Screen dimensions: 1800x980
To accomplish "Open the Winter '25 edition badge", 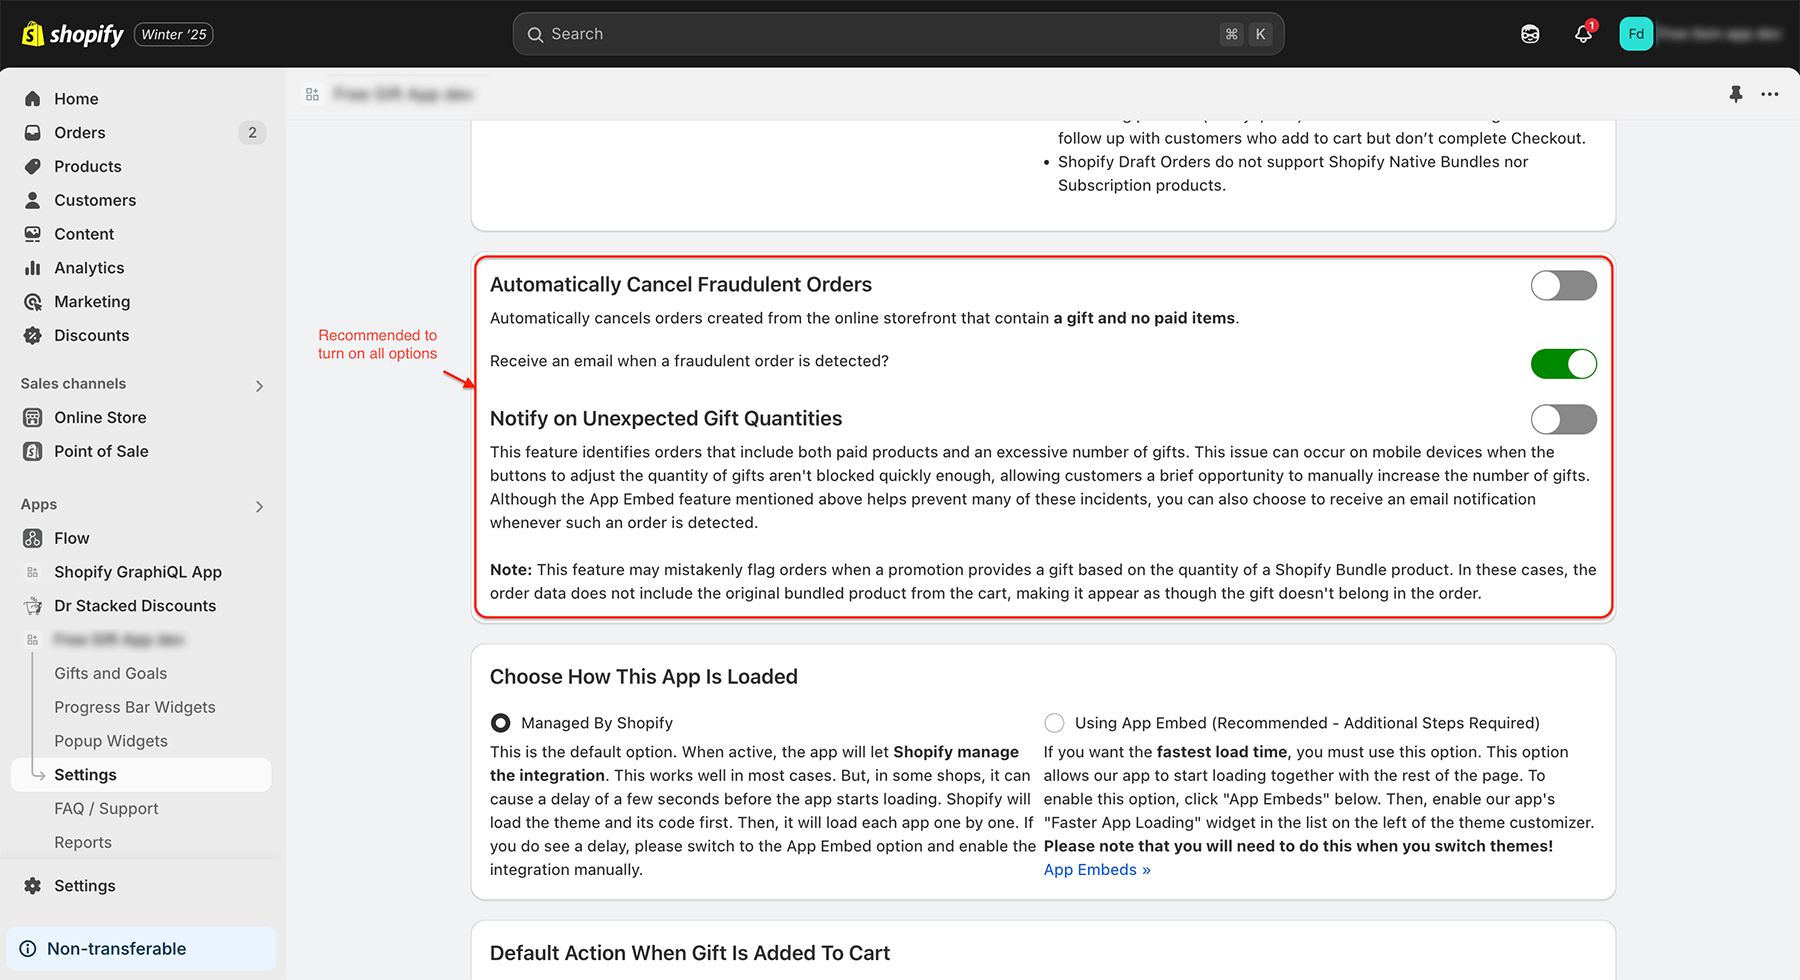I will [x=174, y=34].
